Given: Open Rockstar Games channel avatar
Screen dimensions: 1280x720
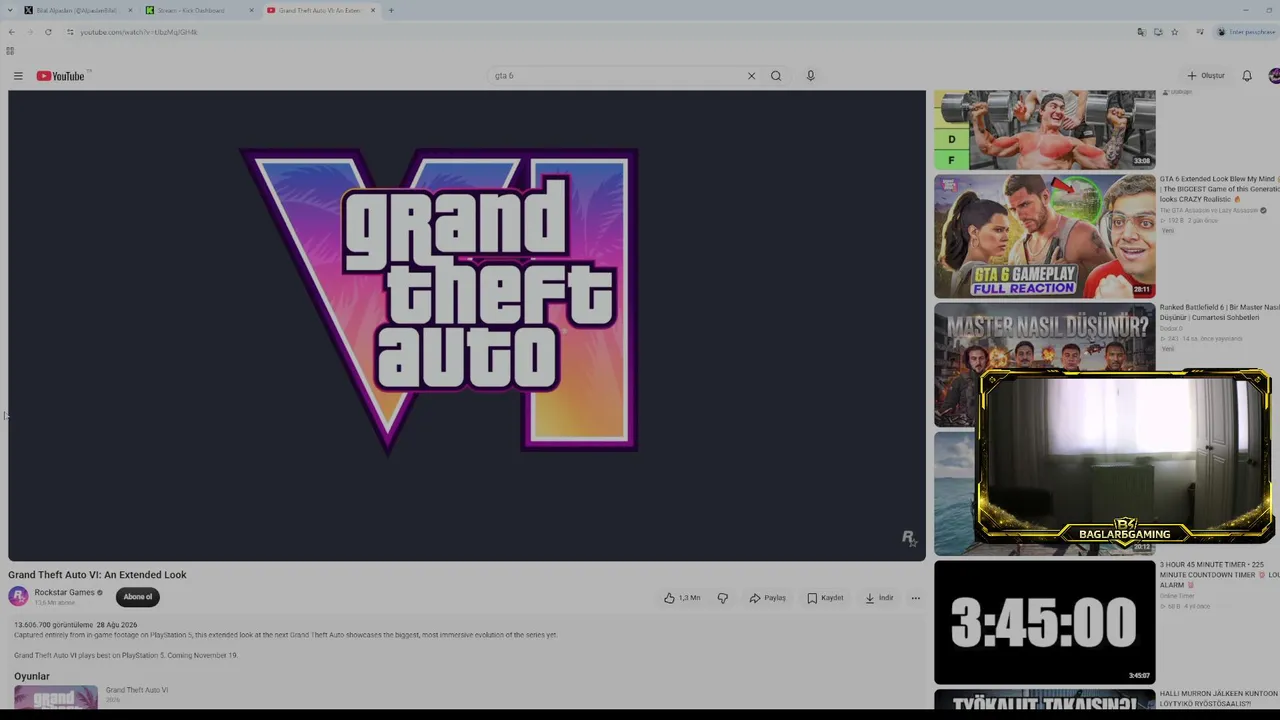Looking at the screenshot, I should 18,597.
